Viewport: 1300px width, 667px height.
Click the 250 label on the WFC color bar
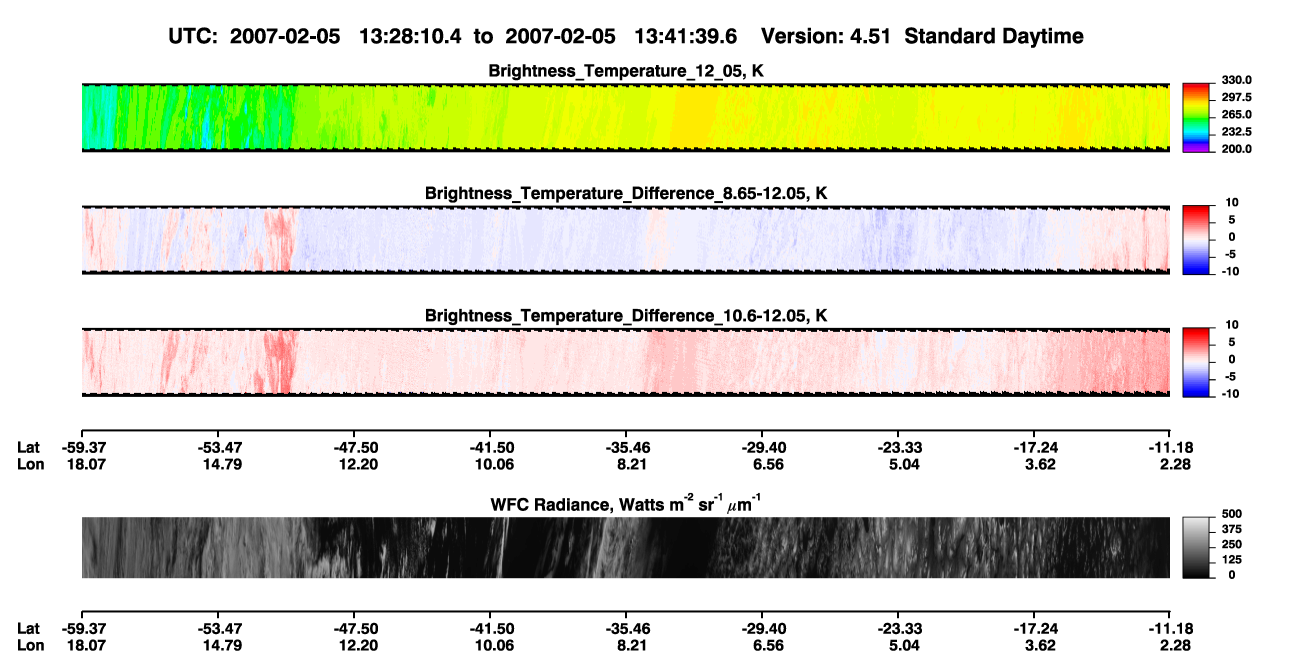(x=1232, y=544)
